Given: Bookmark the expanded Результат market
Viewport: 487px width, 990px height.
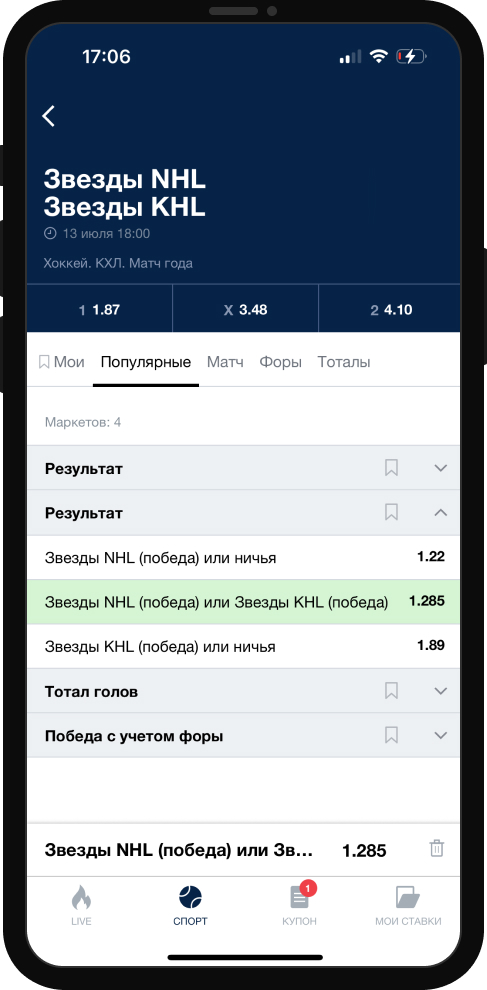Looking at the screenshot, I should [x=392, y=512].
